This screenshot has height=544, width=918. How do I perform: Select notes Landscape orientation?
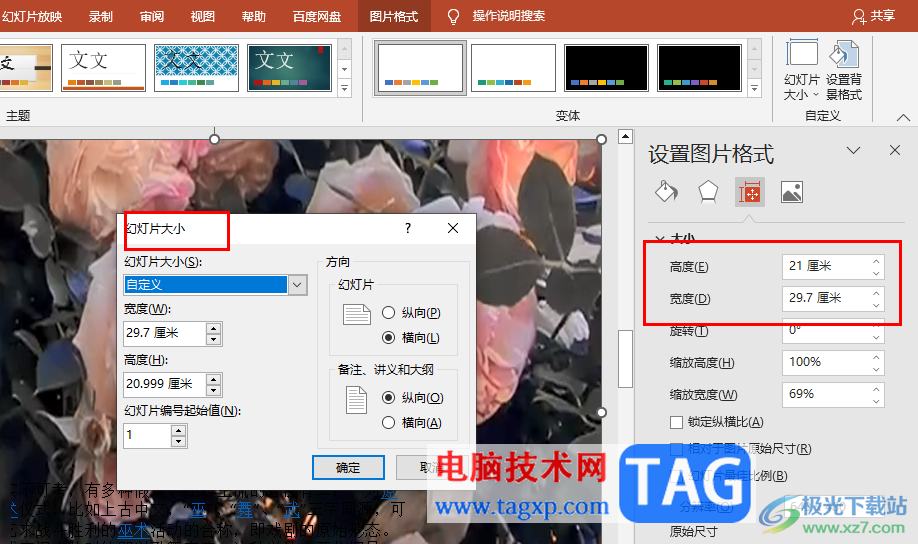pos(412,422)
